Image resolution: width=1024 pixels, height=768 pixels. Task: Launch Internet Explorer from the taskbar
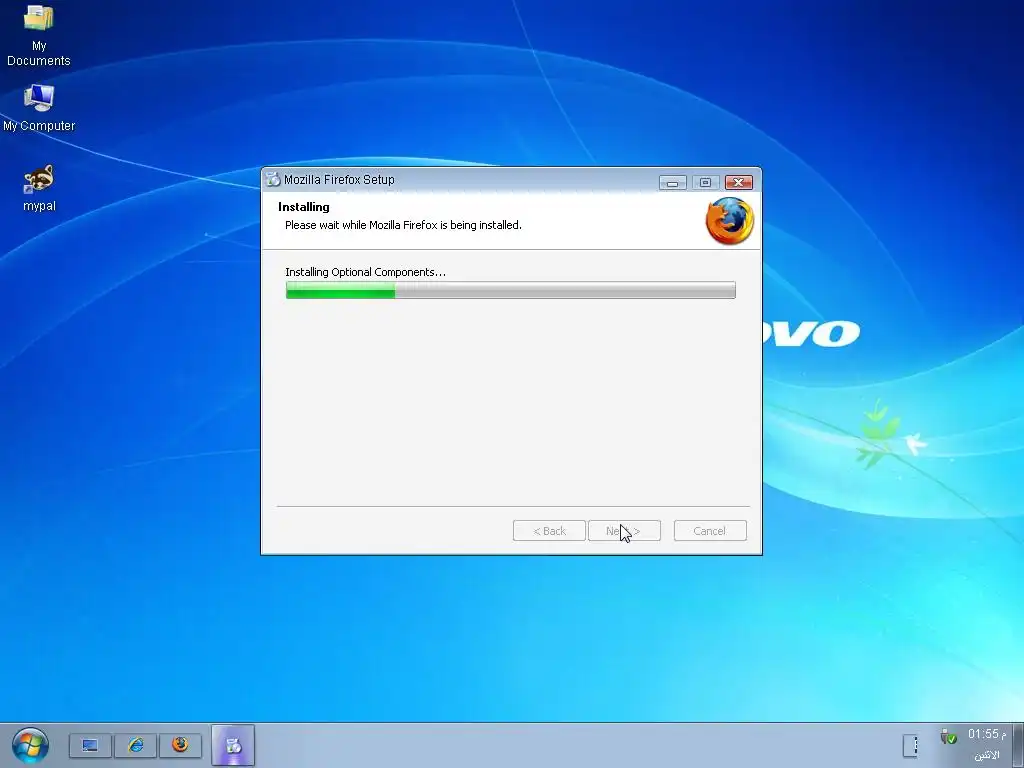point(135,745)
